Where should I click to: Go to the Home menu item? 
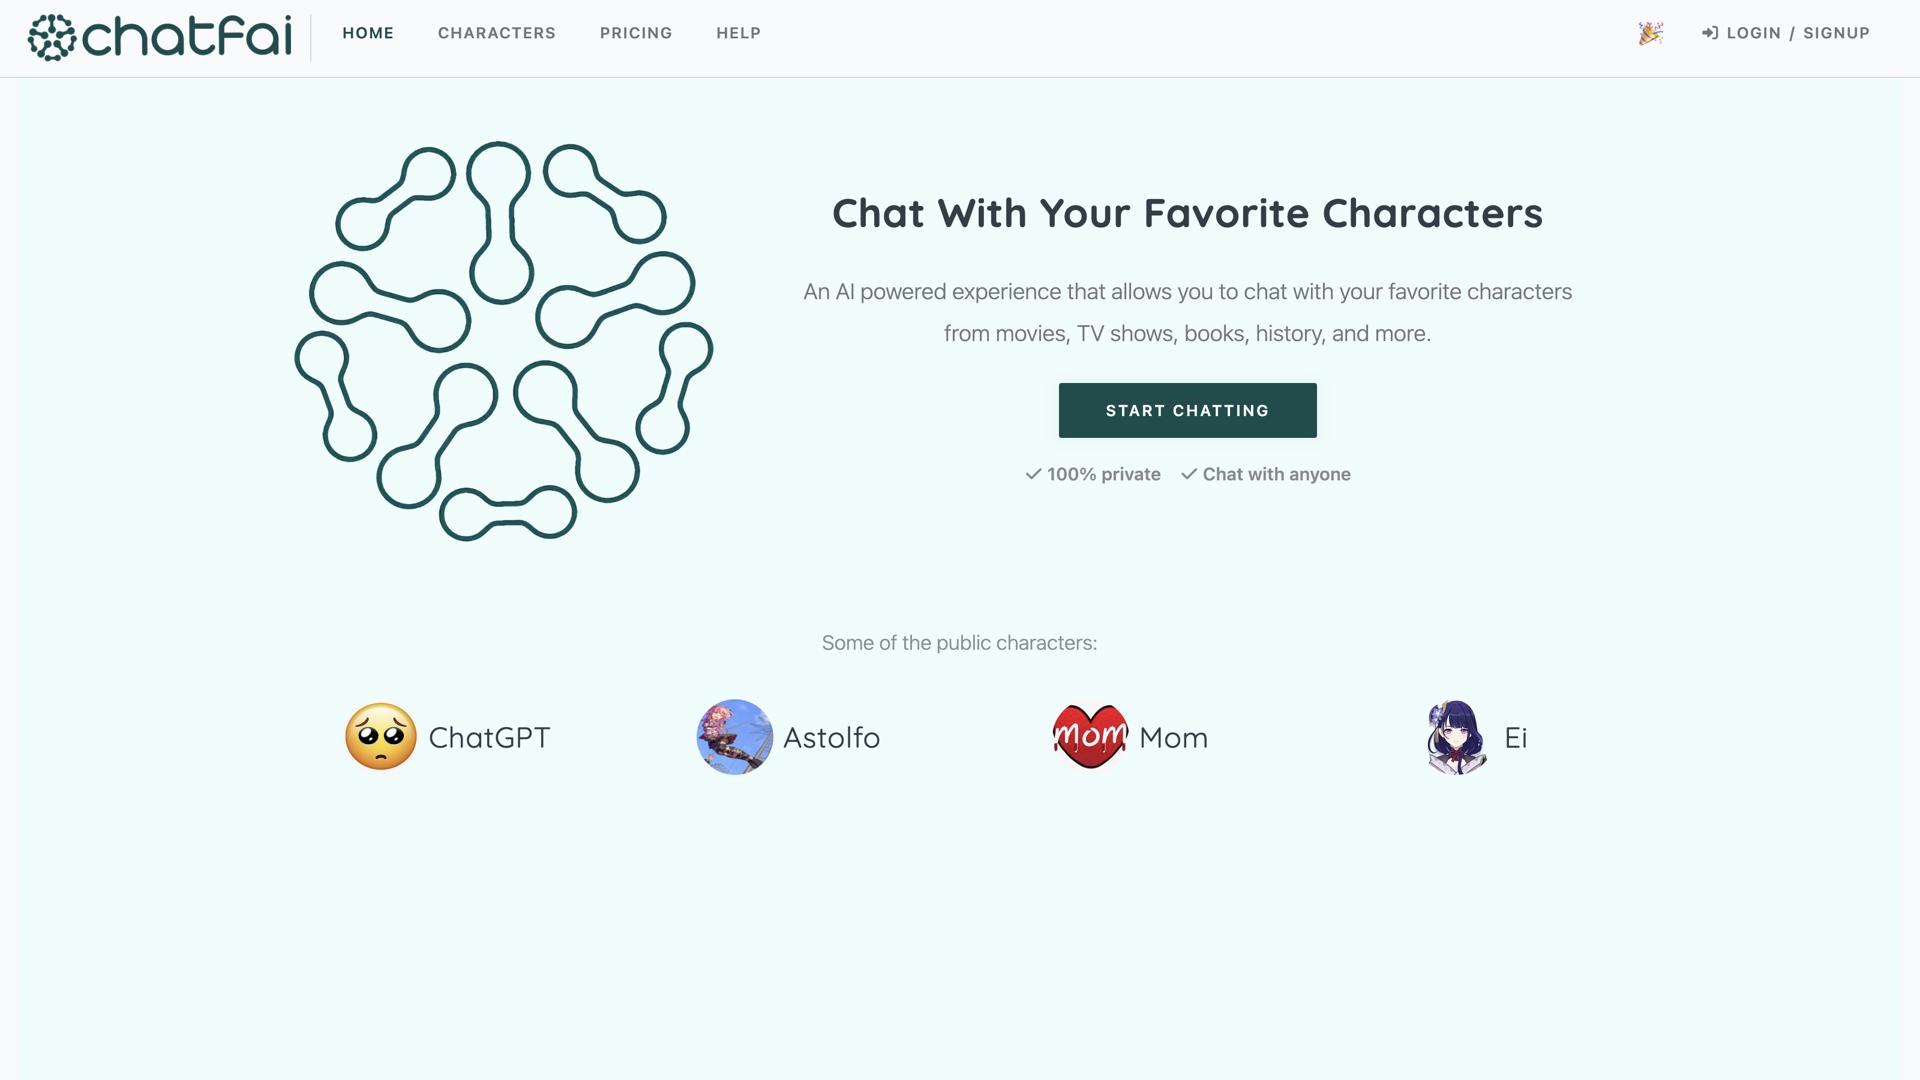pos(368,33)
